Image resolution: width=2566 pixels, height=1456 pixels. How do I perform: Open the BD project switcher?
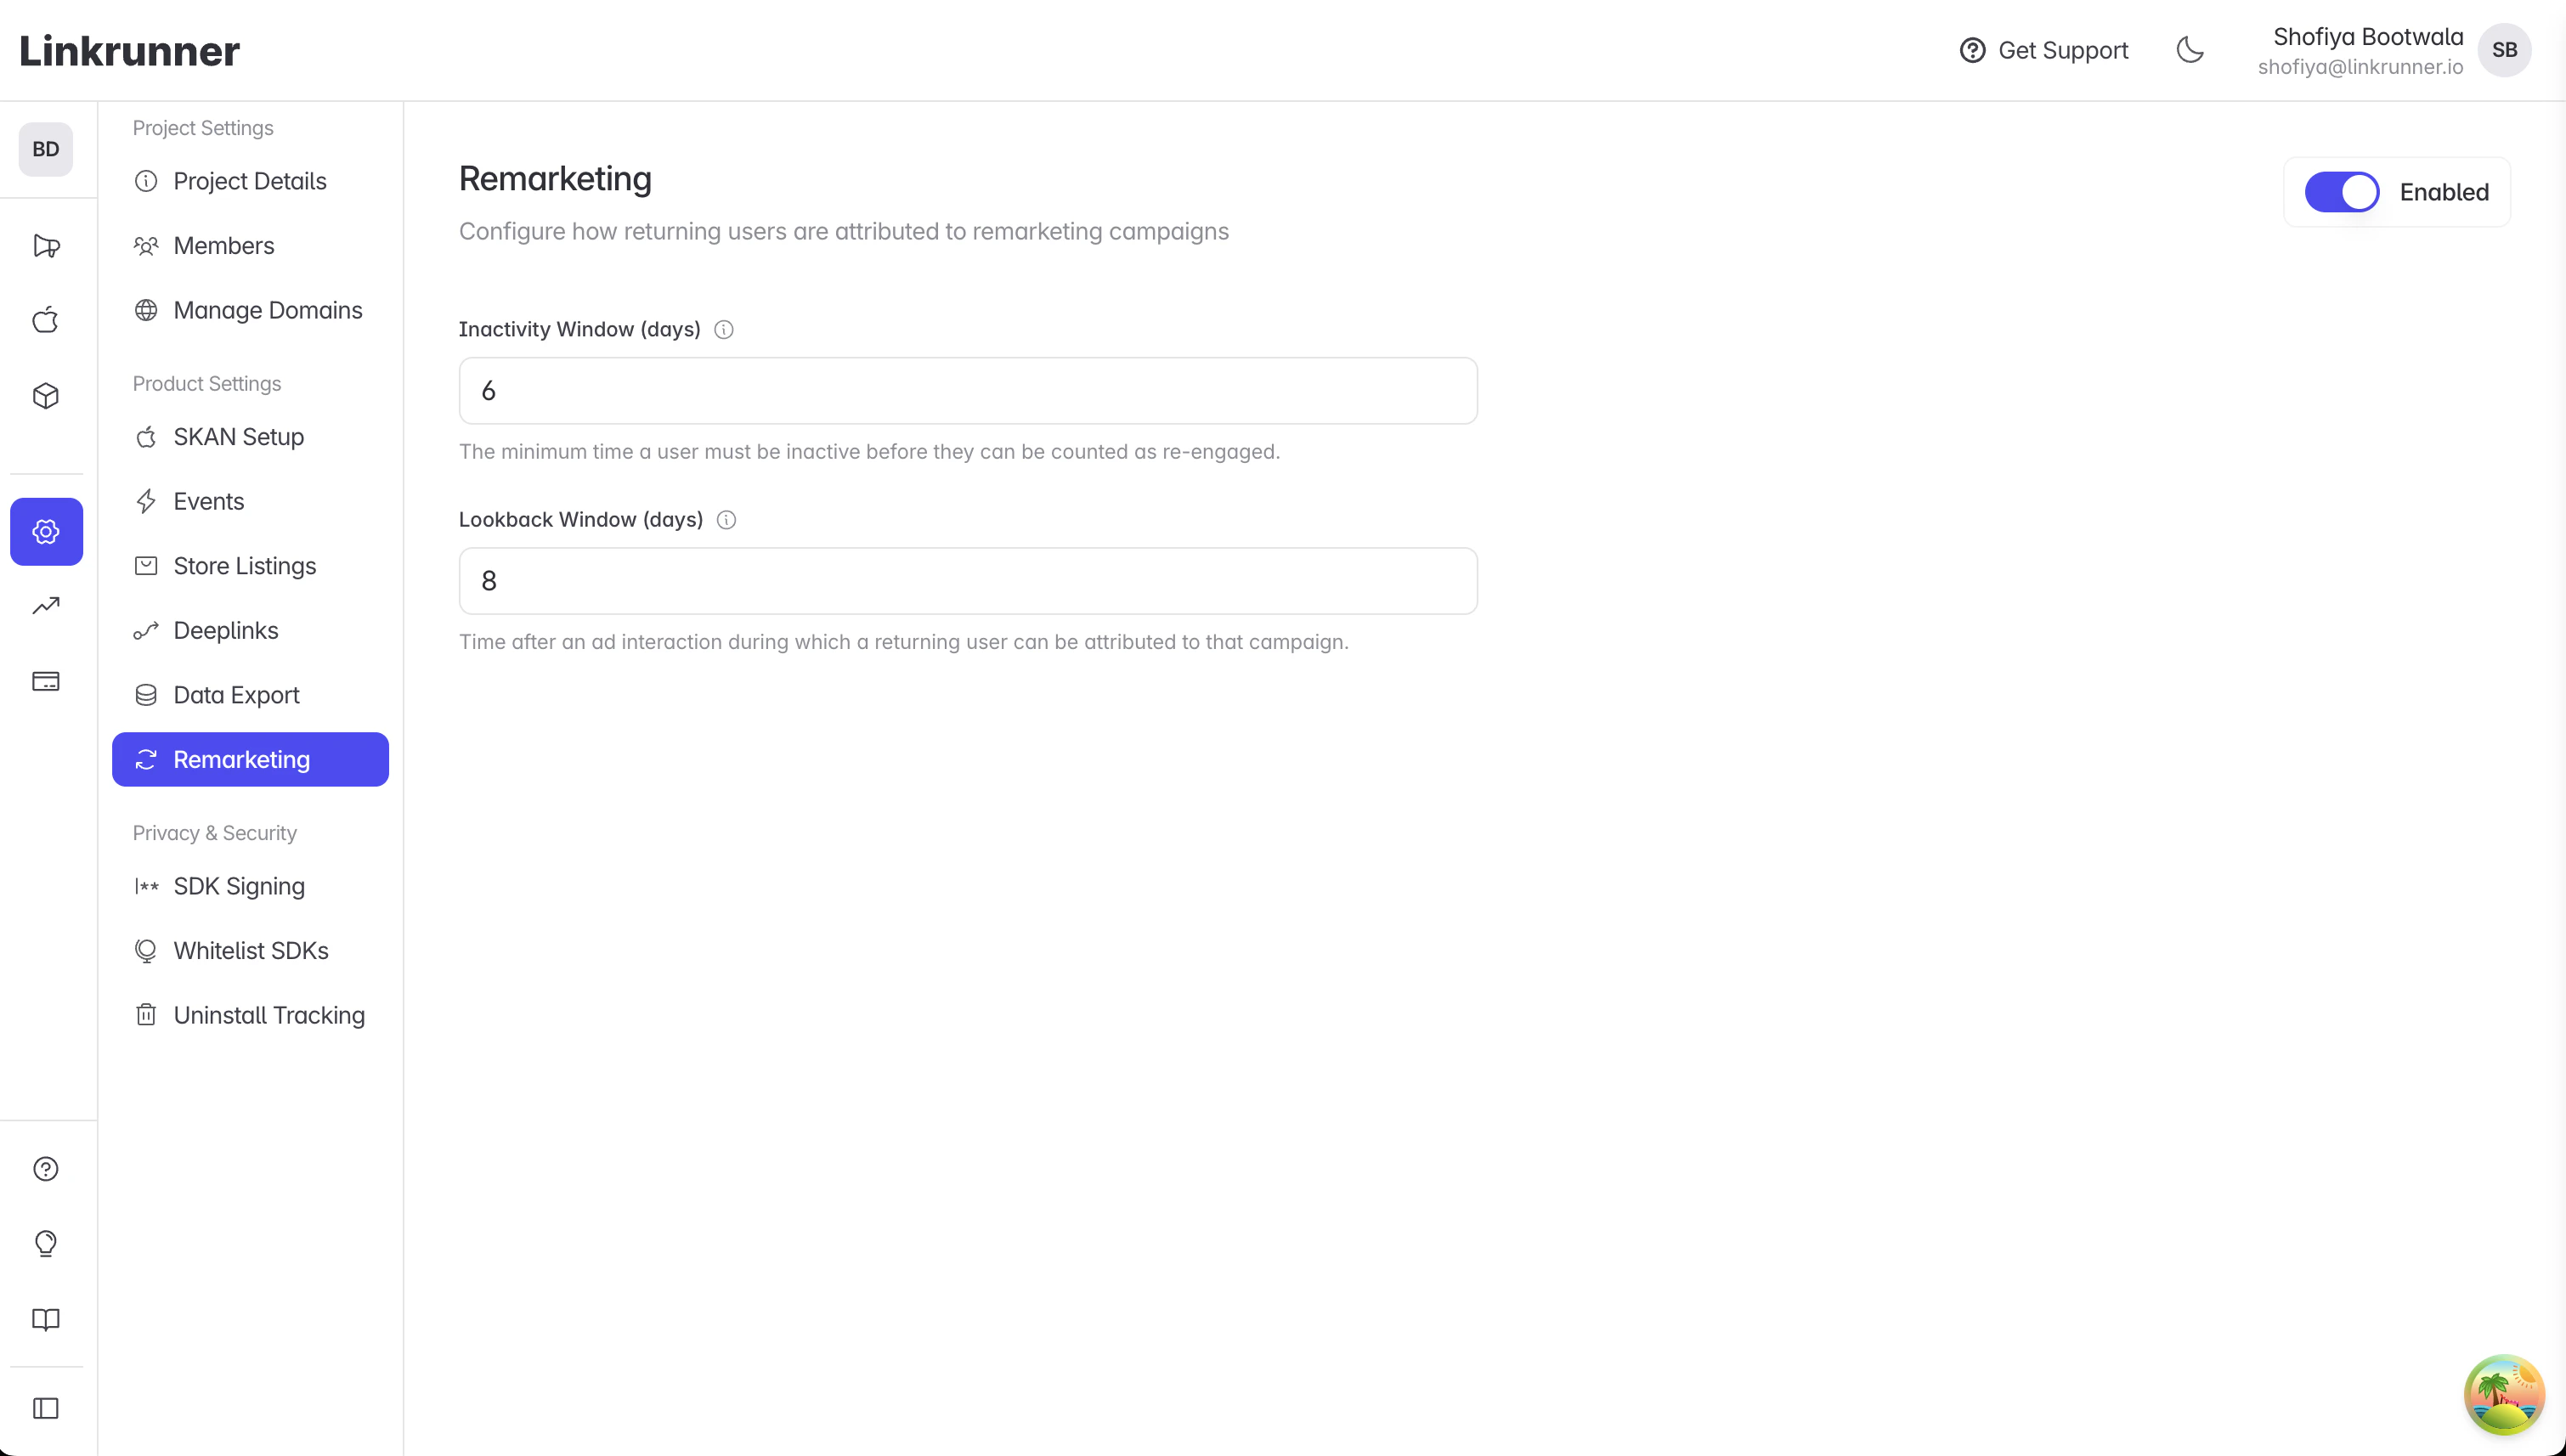coord(46,149)
